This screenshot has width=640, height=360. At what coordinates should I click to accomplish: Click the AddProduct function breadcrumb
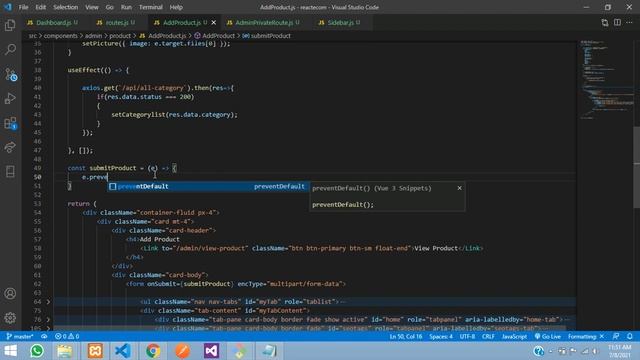point(215,36)
